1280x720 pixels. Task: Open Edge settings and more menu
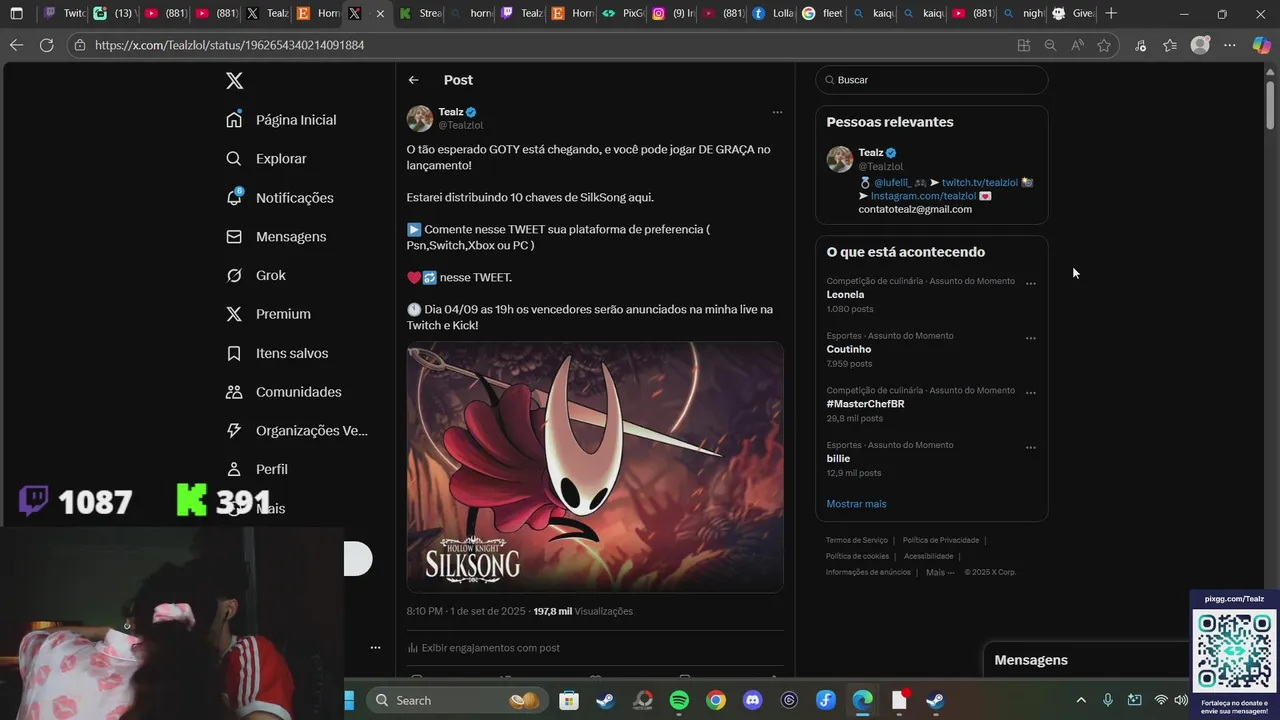(x=1230, y=45)
